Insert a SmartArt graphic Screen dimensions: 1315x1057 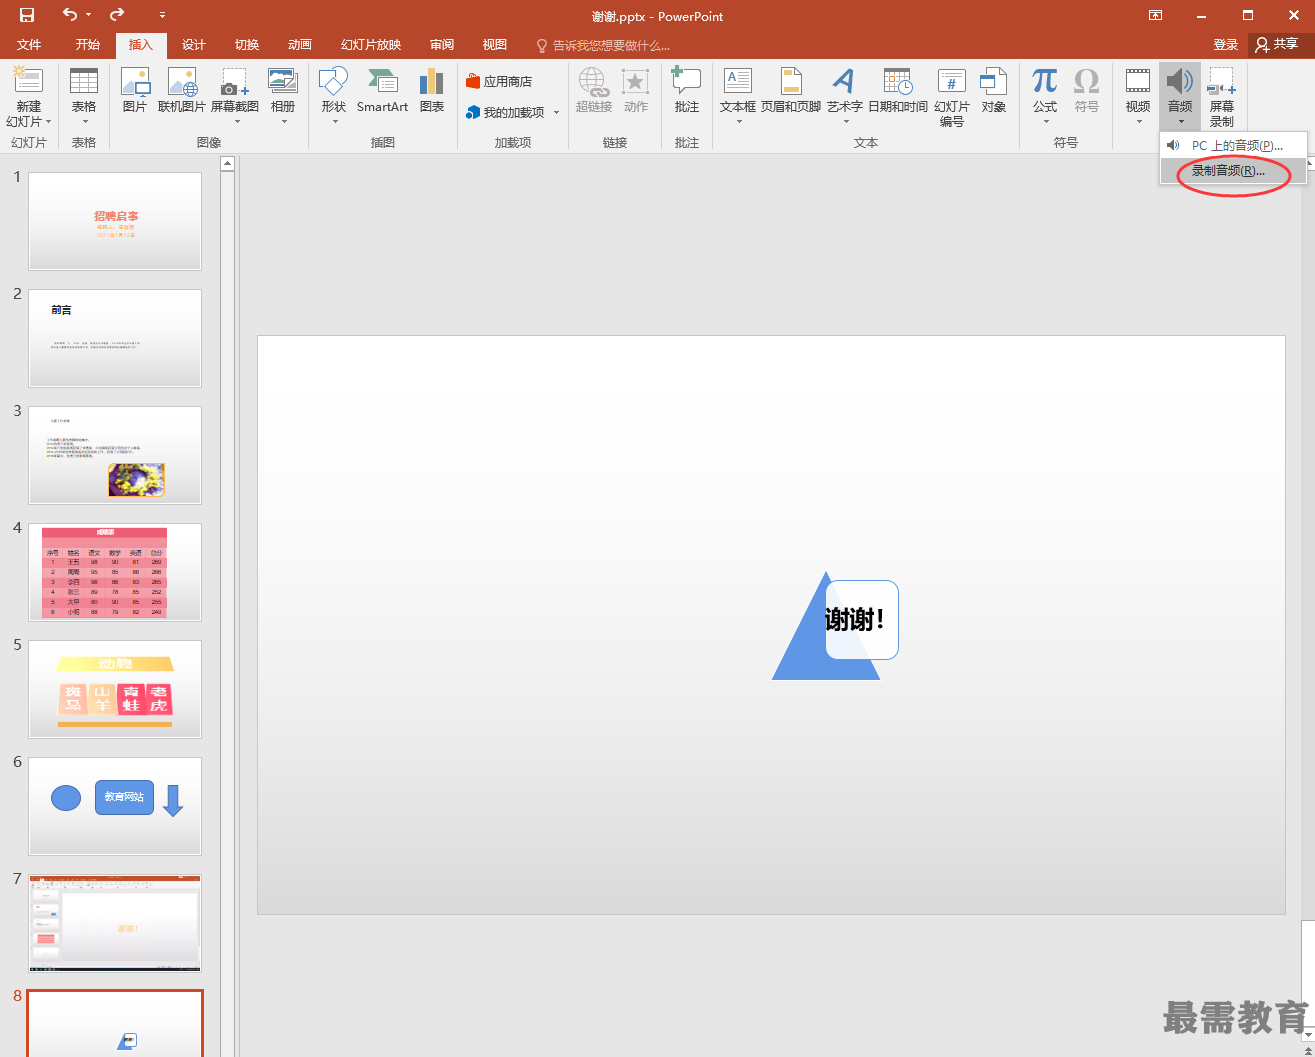pyautogui.click(x=382, y=90)
